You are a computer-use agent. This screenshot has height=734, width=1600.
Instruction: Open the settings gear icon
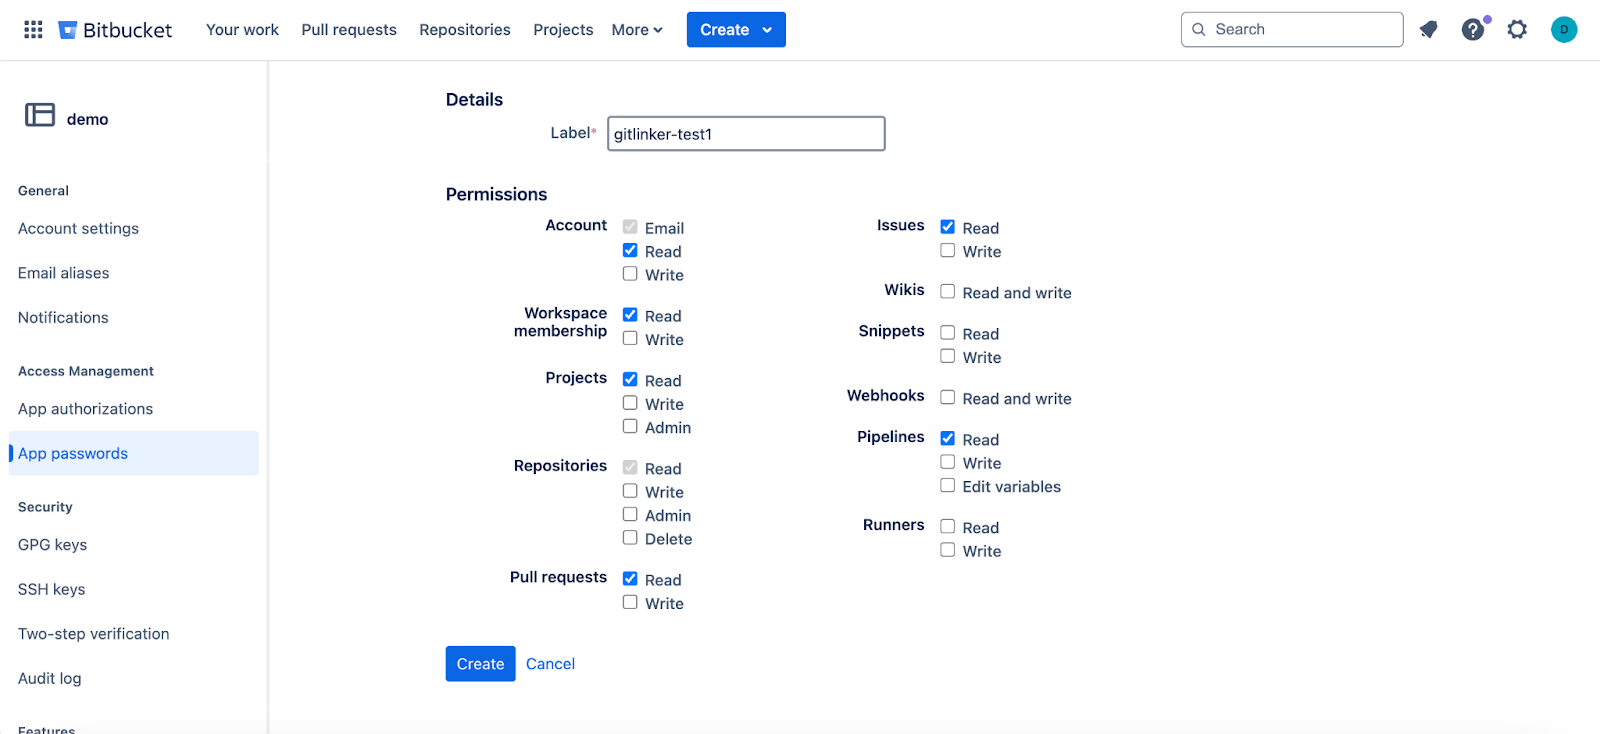pyautogui.click(x=1517, y=30)
